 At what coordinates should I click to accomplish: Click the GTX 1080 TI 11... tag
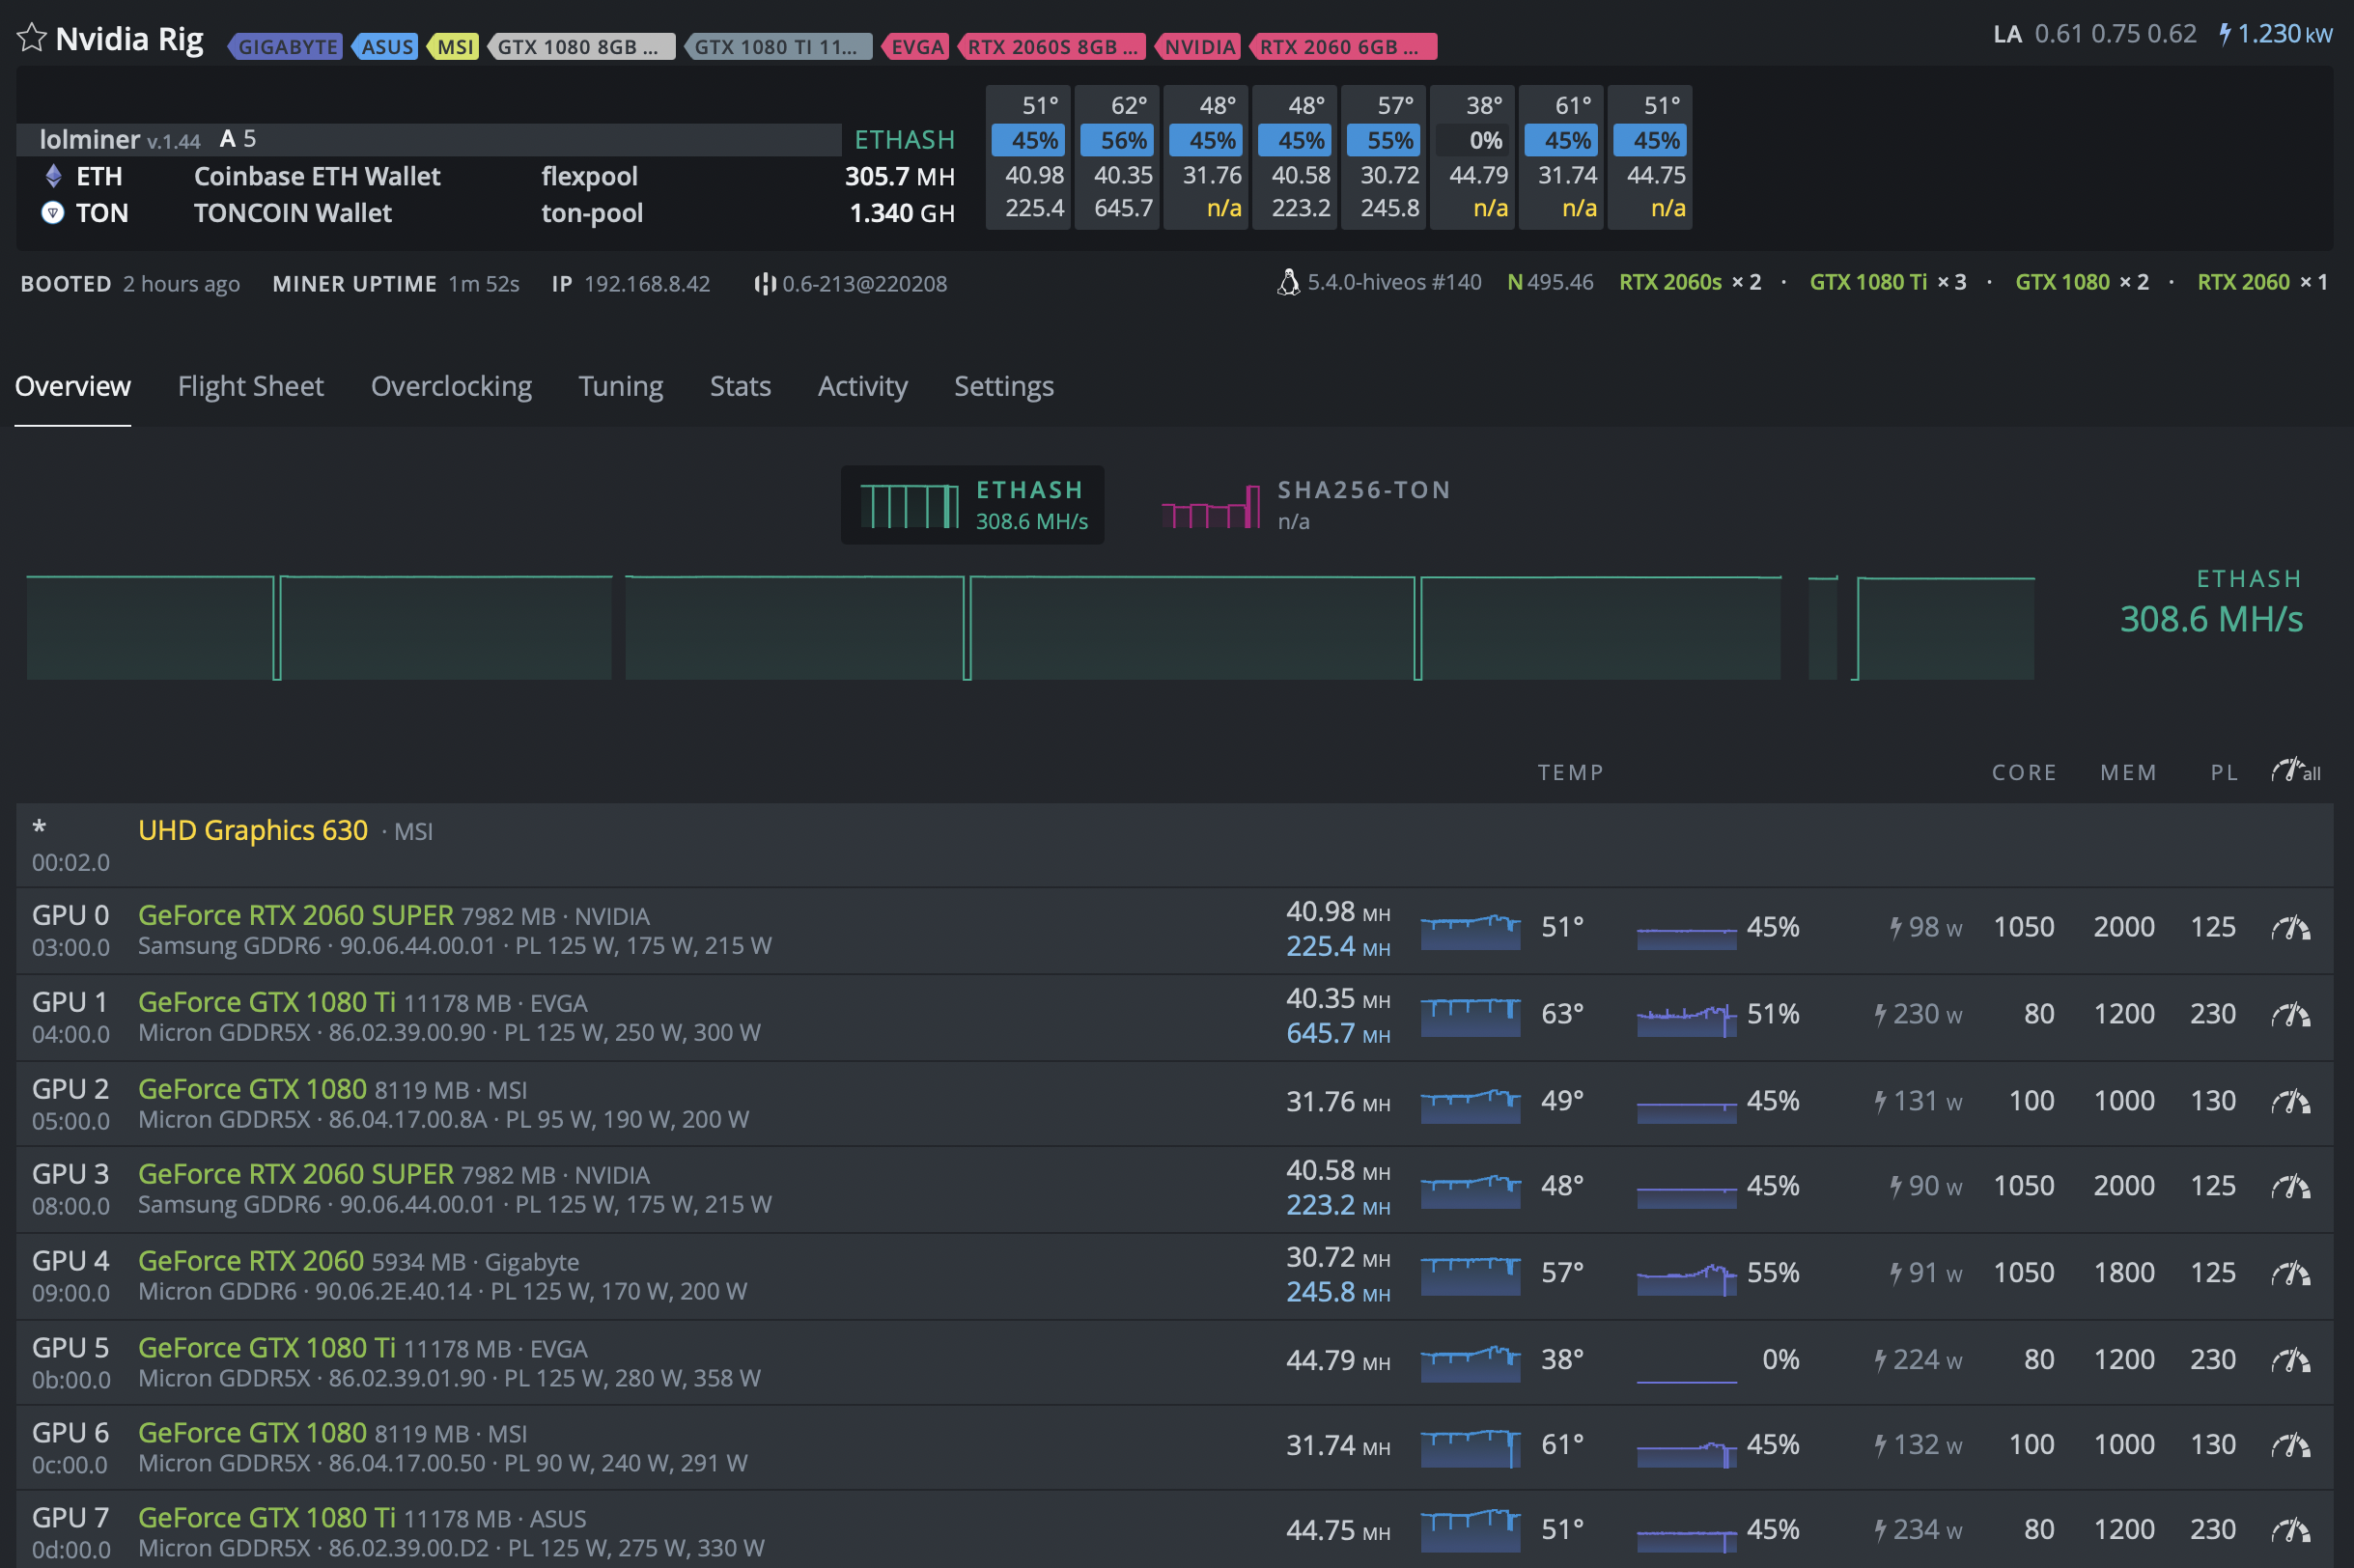click(778, 46)
